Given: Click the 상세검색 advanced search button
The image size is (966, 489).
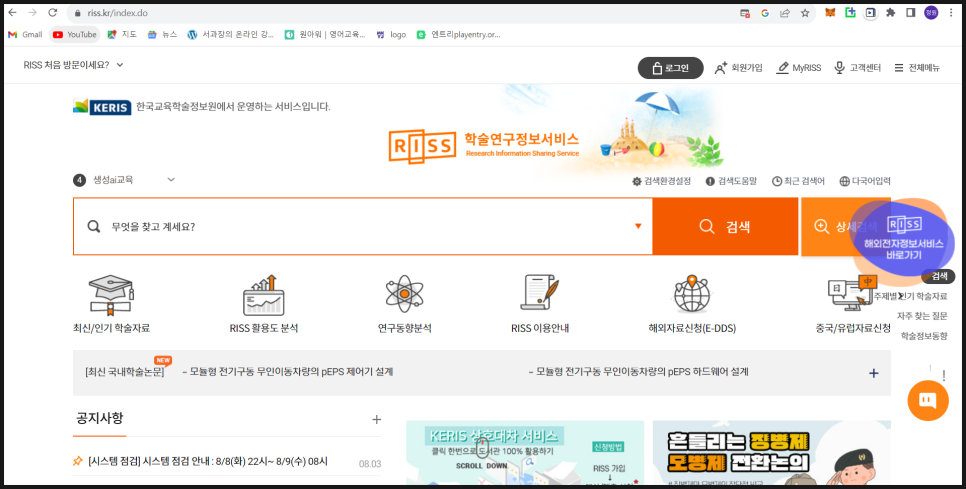Looking at the screenshot, I should coord(832,226).
